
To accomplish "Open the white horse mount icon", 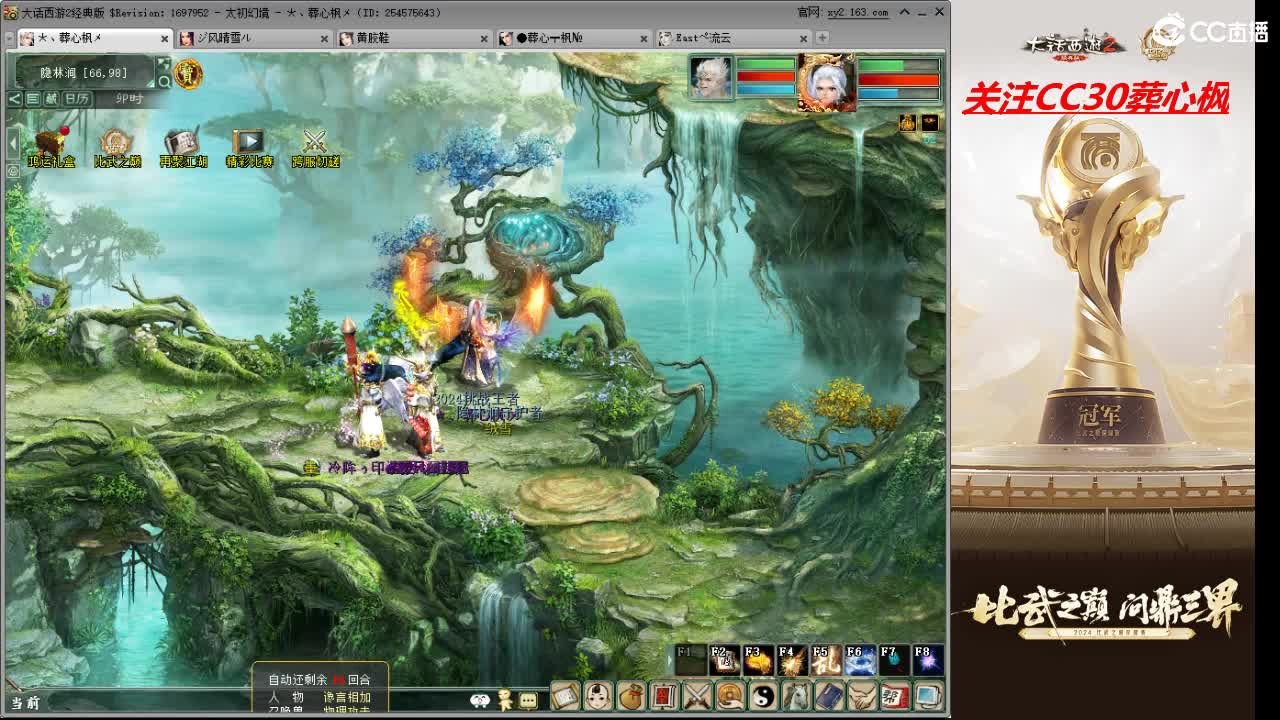I will coord(796,695).
